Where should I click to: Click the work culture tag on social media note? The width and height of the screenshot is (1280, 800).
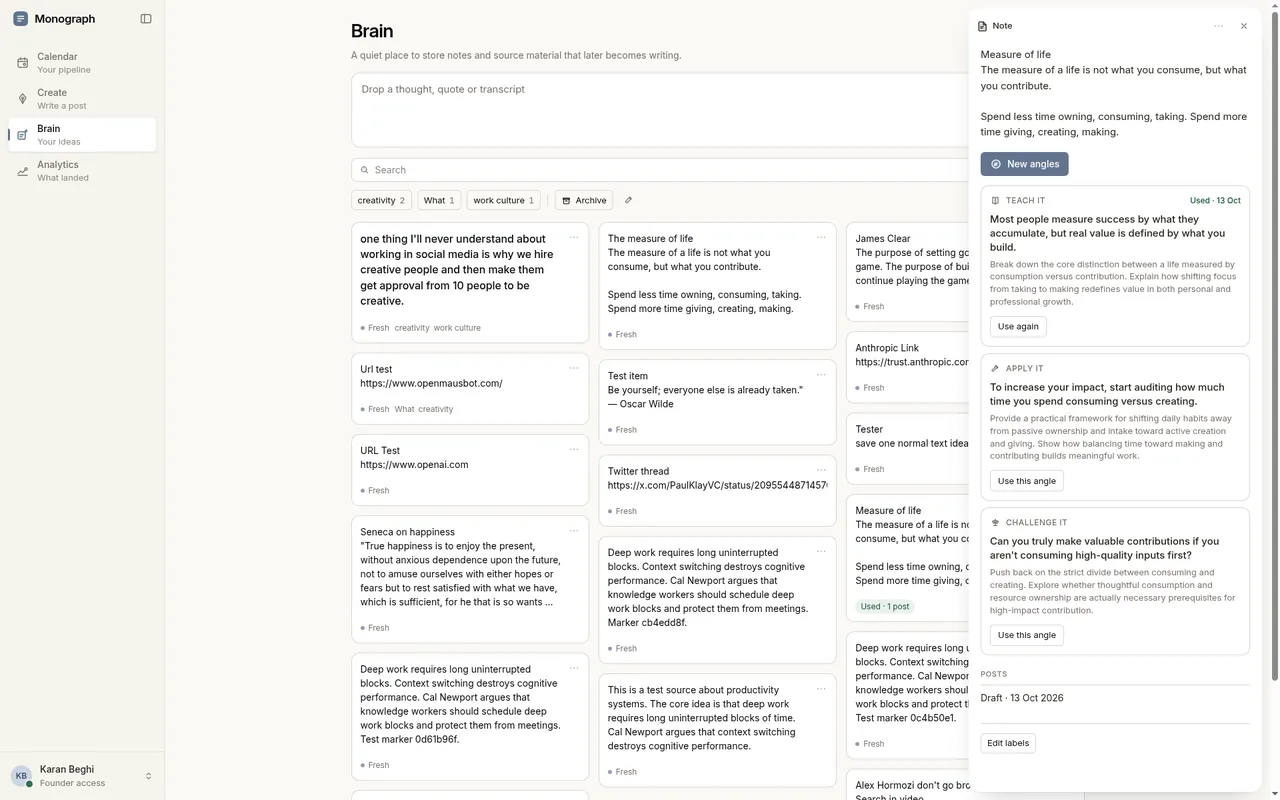click(x=457, y=328)
